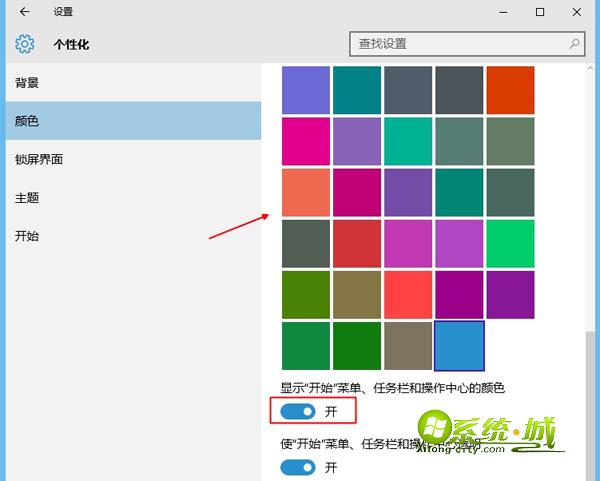Select 颜色 in the sidebar
The image size is (600, 481).
28,121
